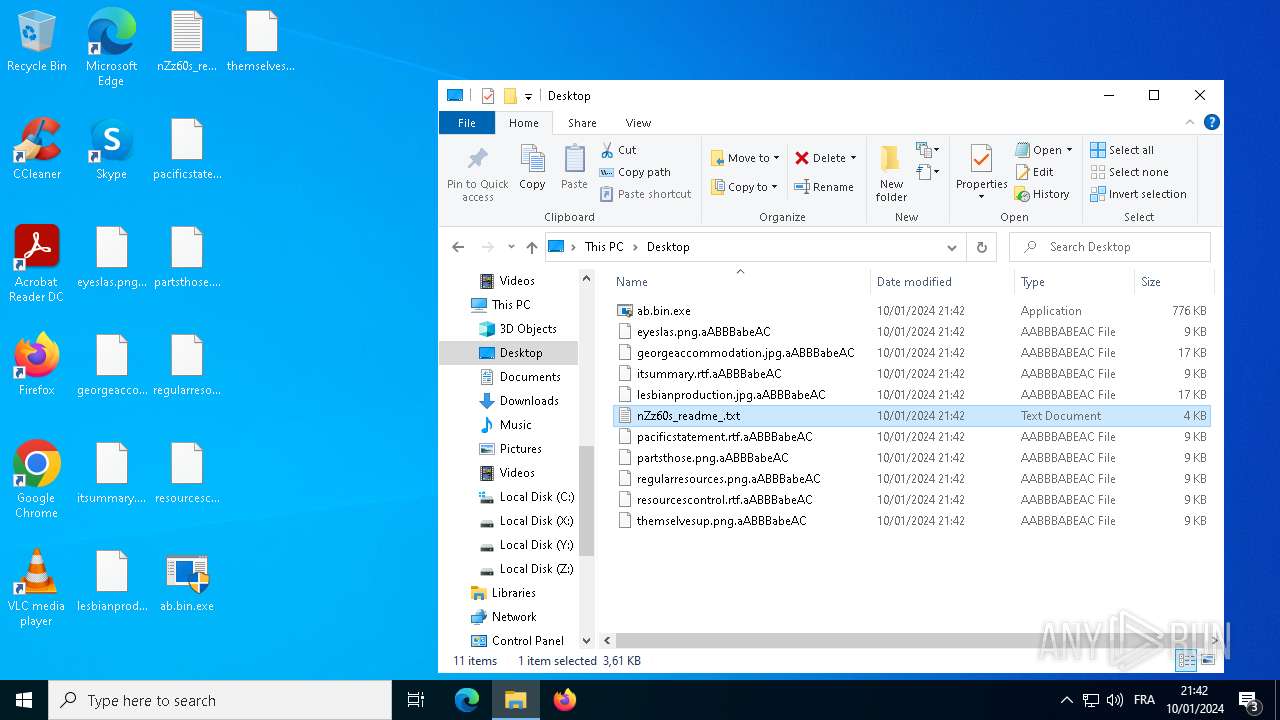
Task: Click the Acrobat Reader DC desktop icon
Action: coord(37,264)
